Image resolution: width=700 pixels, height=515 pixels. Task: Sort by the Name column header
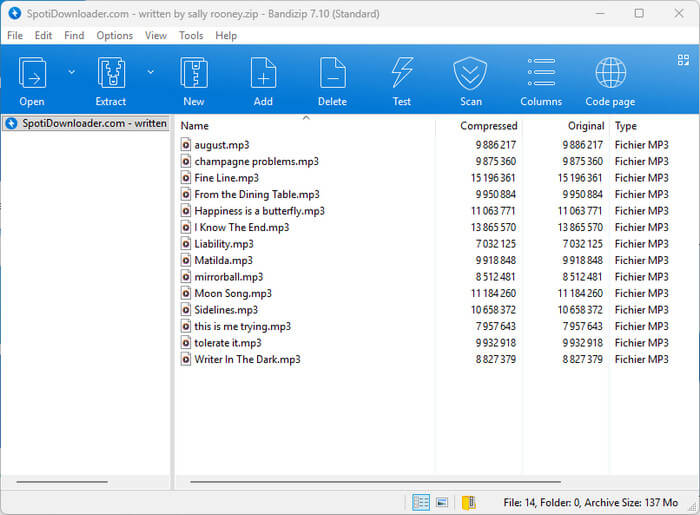pos(195,126)
